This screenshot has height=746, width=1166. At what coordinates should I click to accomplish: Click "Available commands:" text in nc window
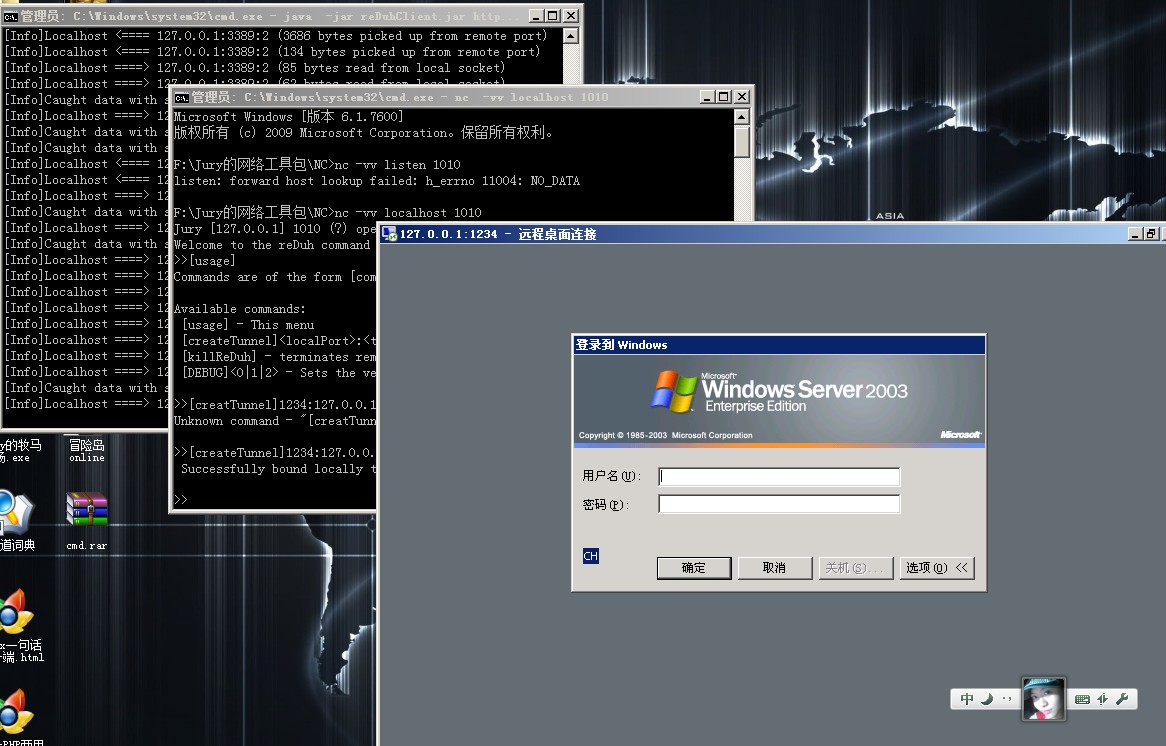239,309
